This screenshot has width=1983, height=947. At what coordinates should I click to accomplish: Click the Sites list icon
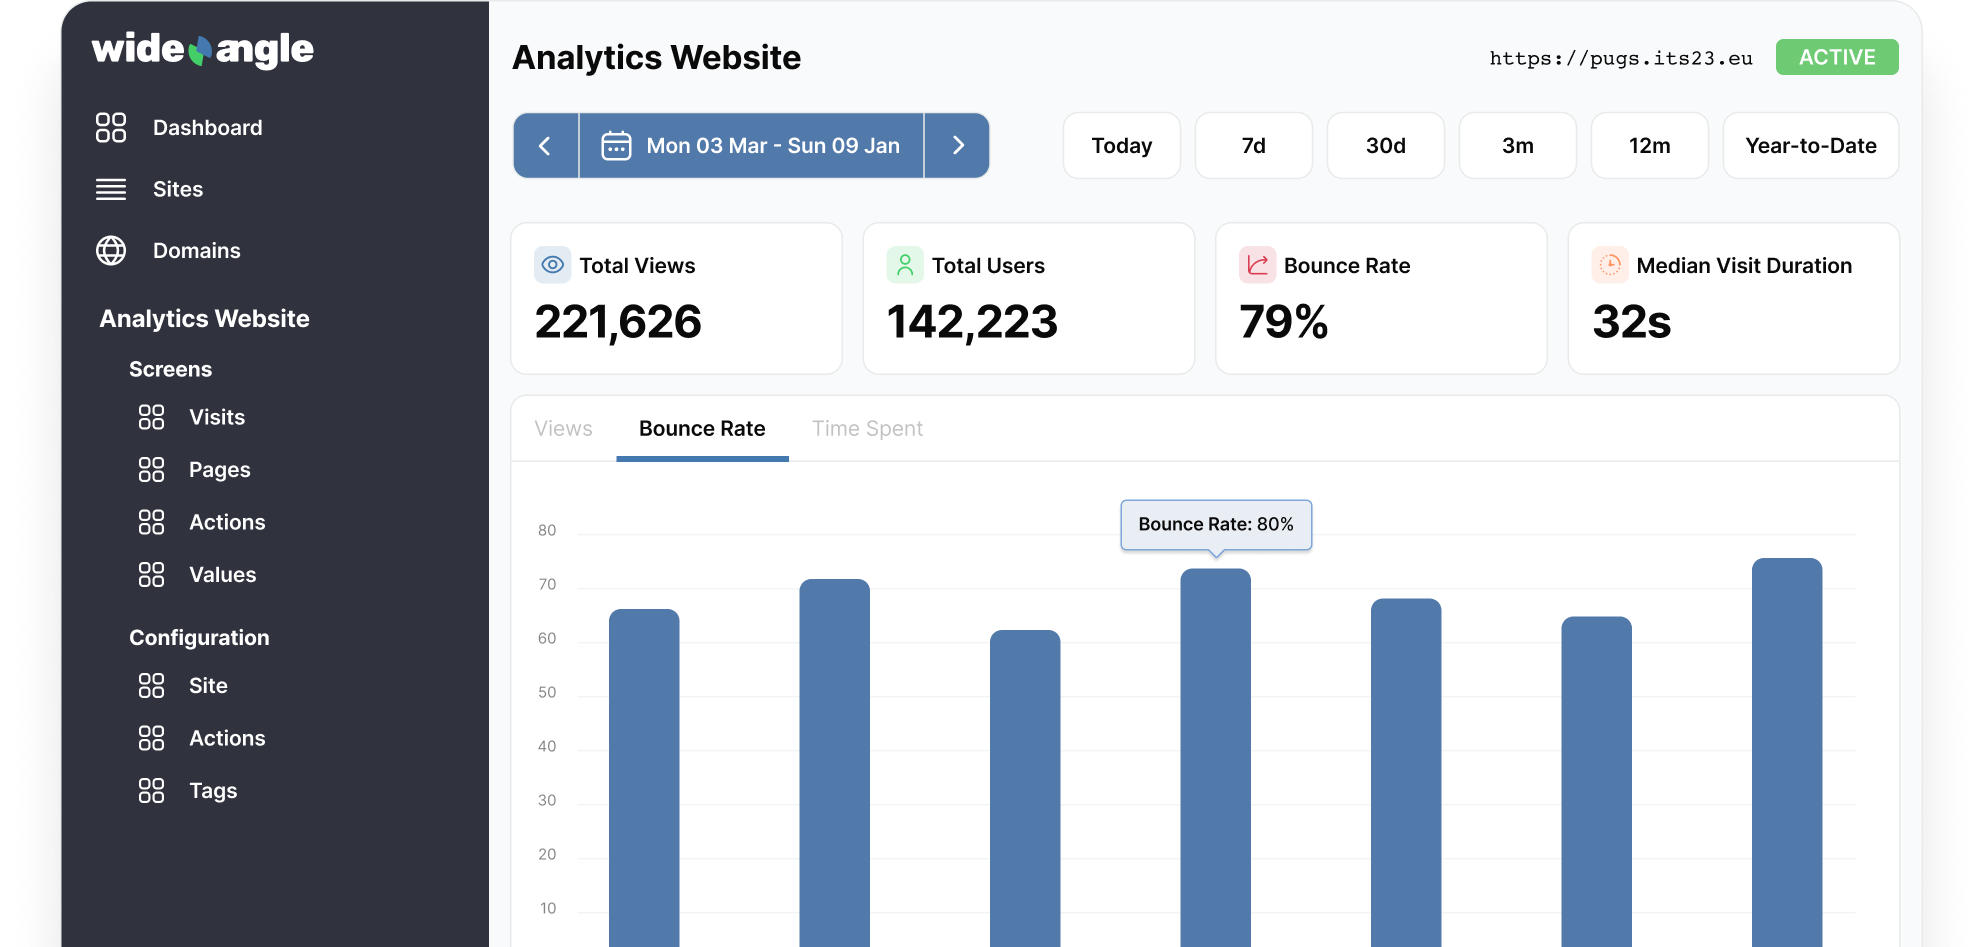click(x=111, y=189)
